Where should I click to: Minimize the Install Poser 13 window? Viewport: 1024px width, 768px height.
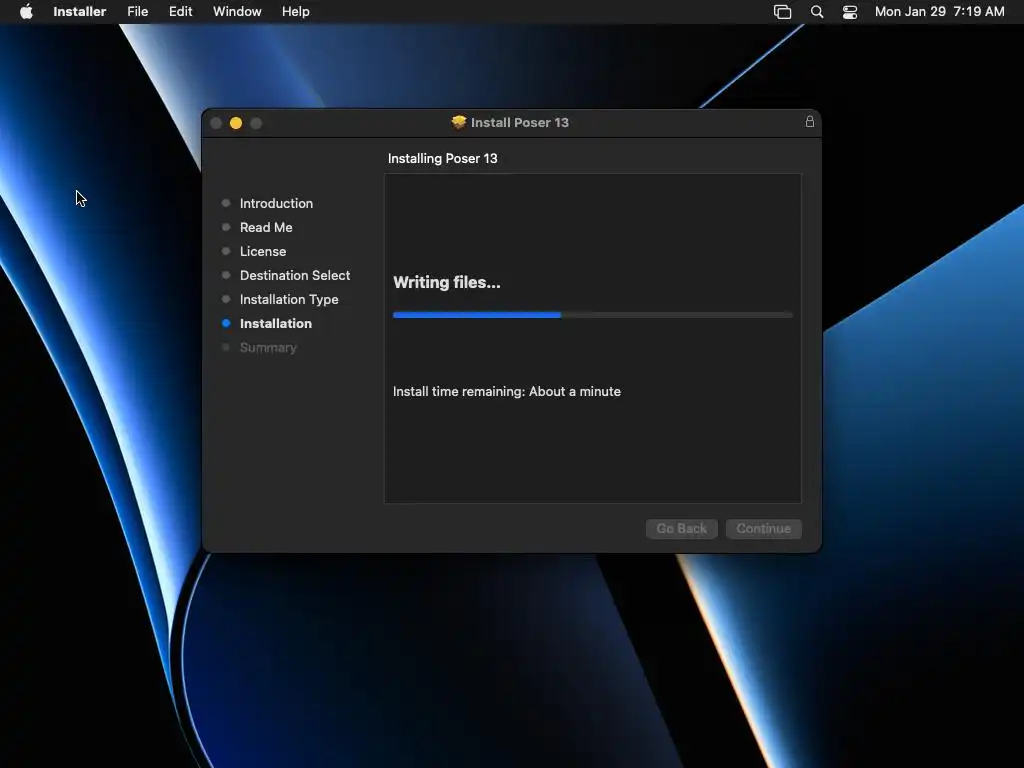pyautogui.click(x=236, y=123)
